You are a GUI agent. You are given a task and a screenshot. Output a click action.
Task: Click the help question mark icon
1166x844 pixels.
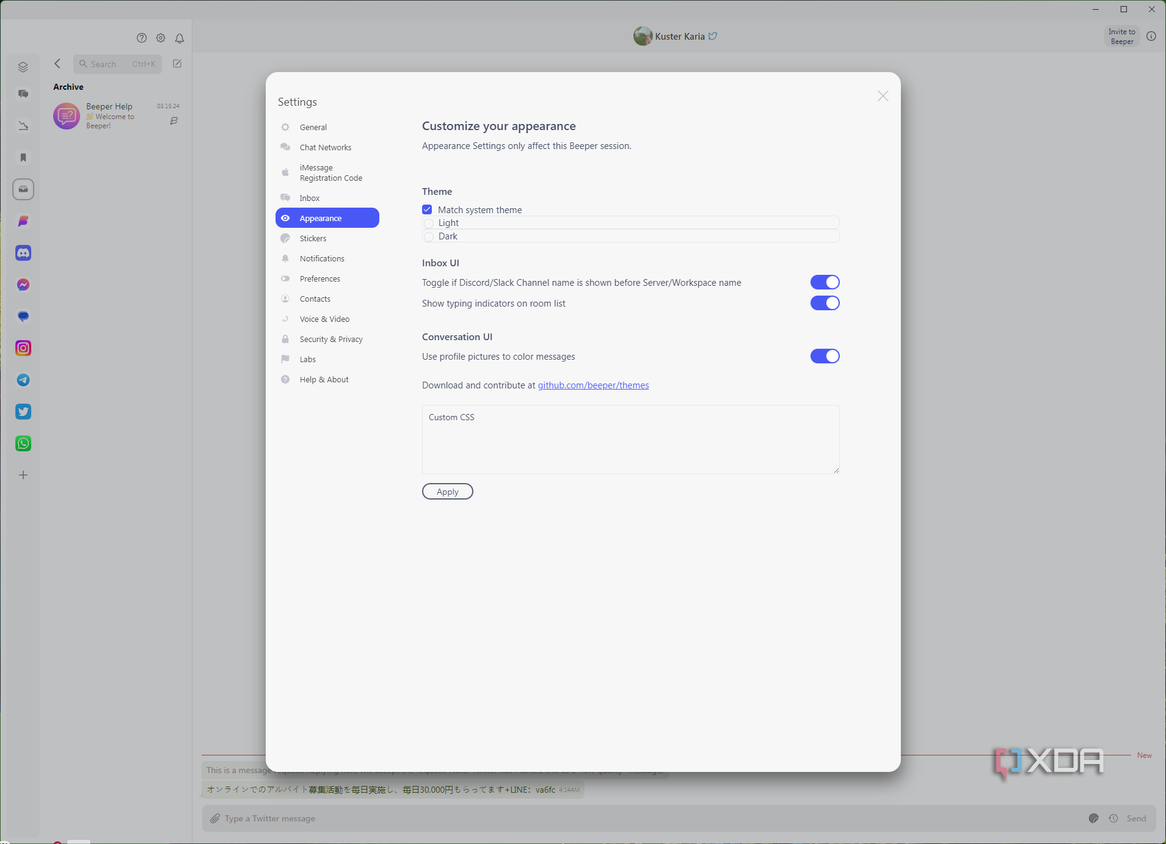141,38
